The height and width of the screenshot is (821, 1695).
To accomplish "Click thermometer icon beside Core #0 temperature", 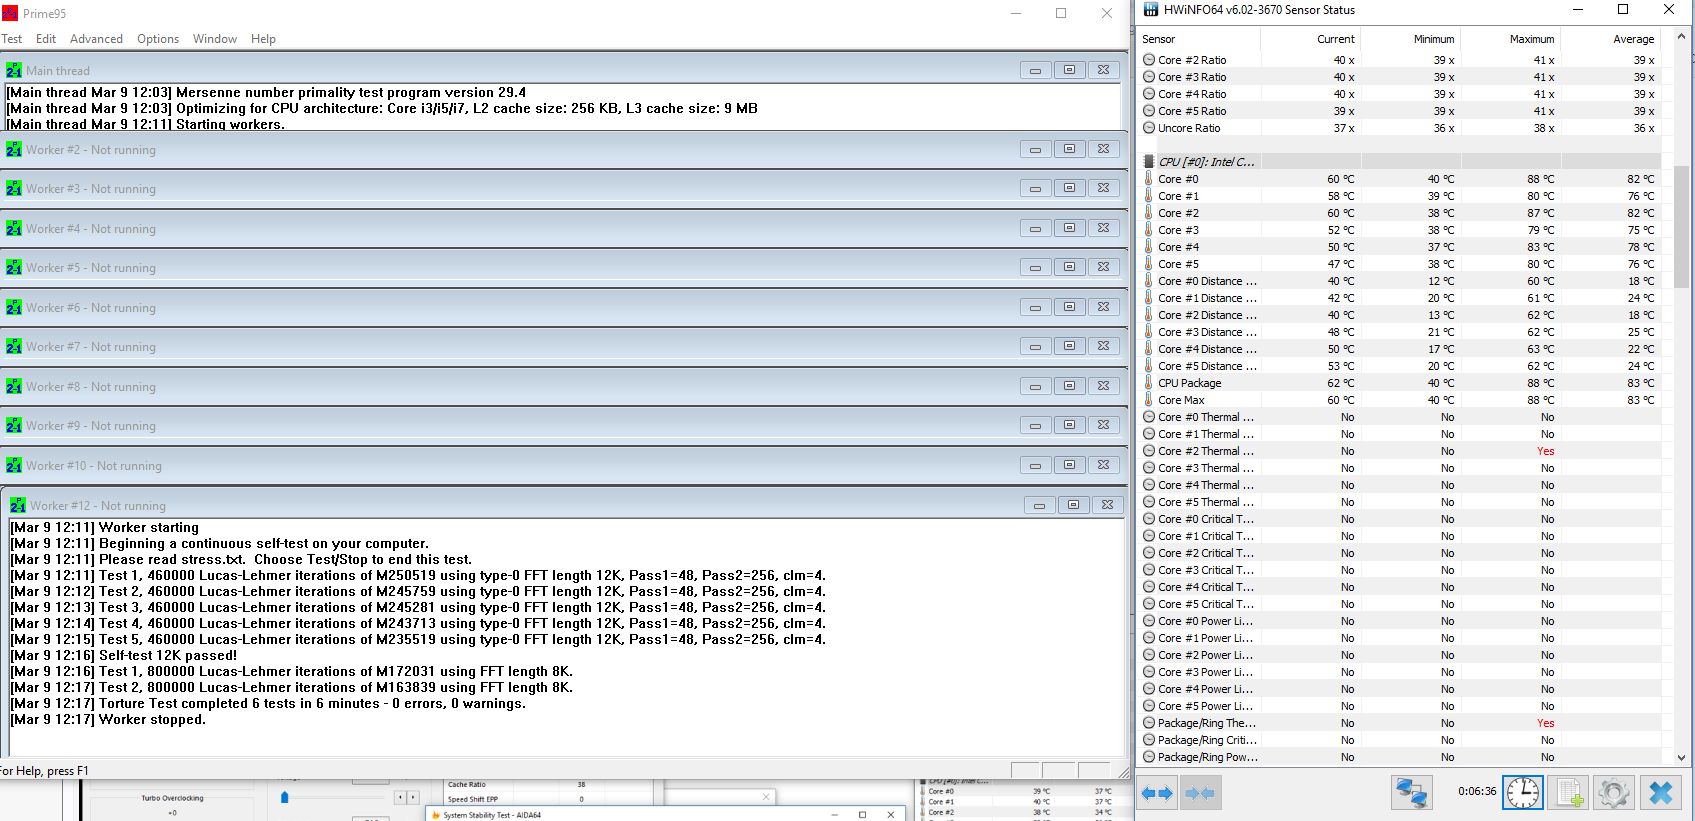I will [x=1149, y=179].
